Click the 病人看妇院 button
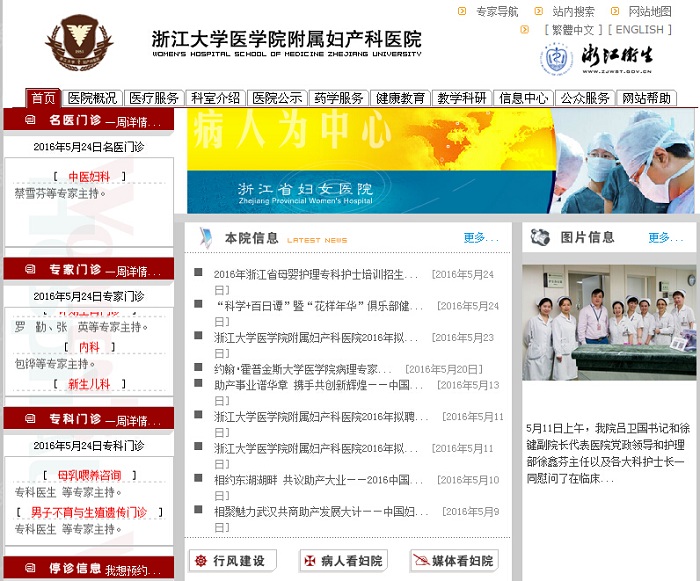 pos(343,560)
